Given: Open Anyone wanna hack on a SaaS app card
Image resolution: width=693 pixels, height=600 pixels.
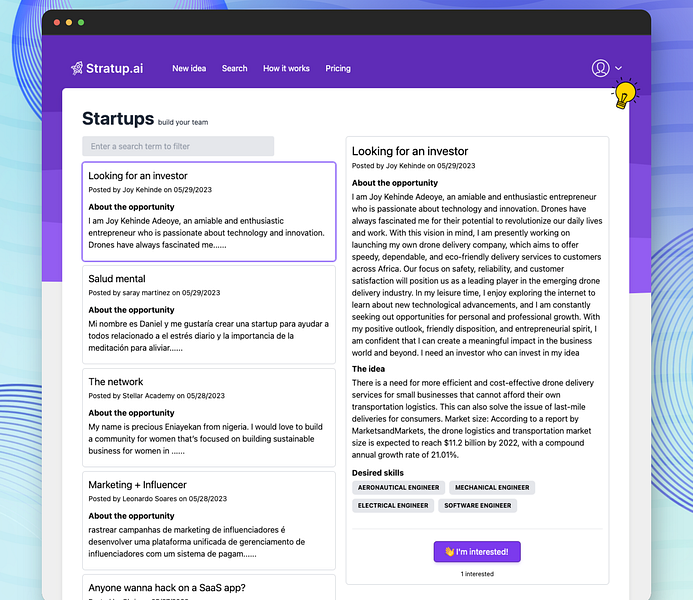Looking at the screenshot, I should click(209, 587).
